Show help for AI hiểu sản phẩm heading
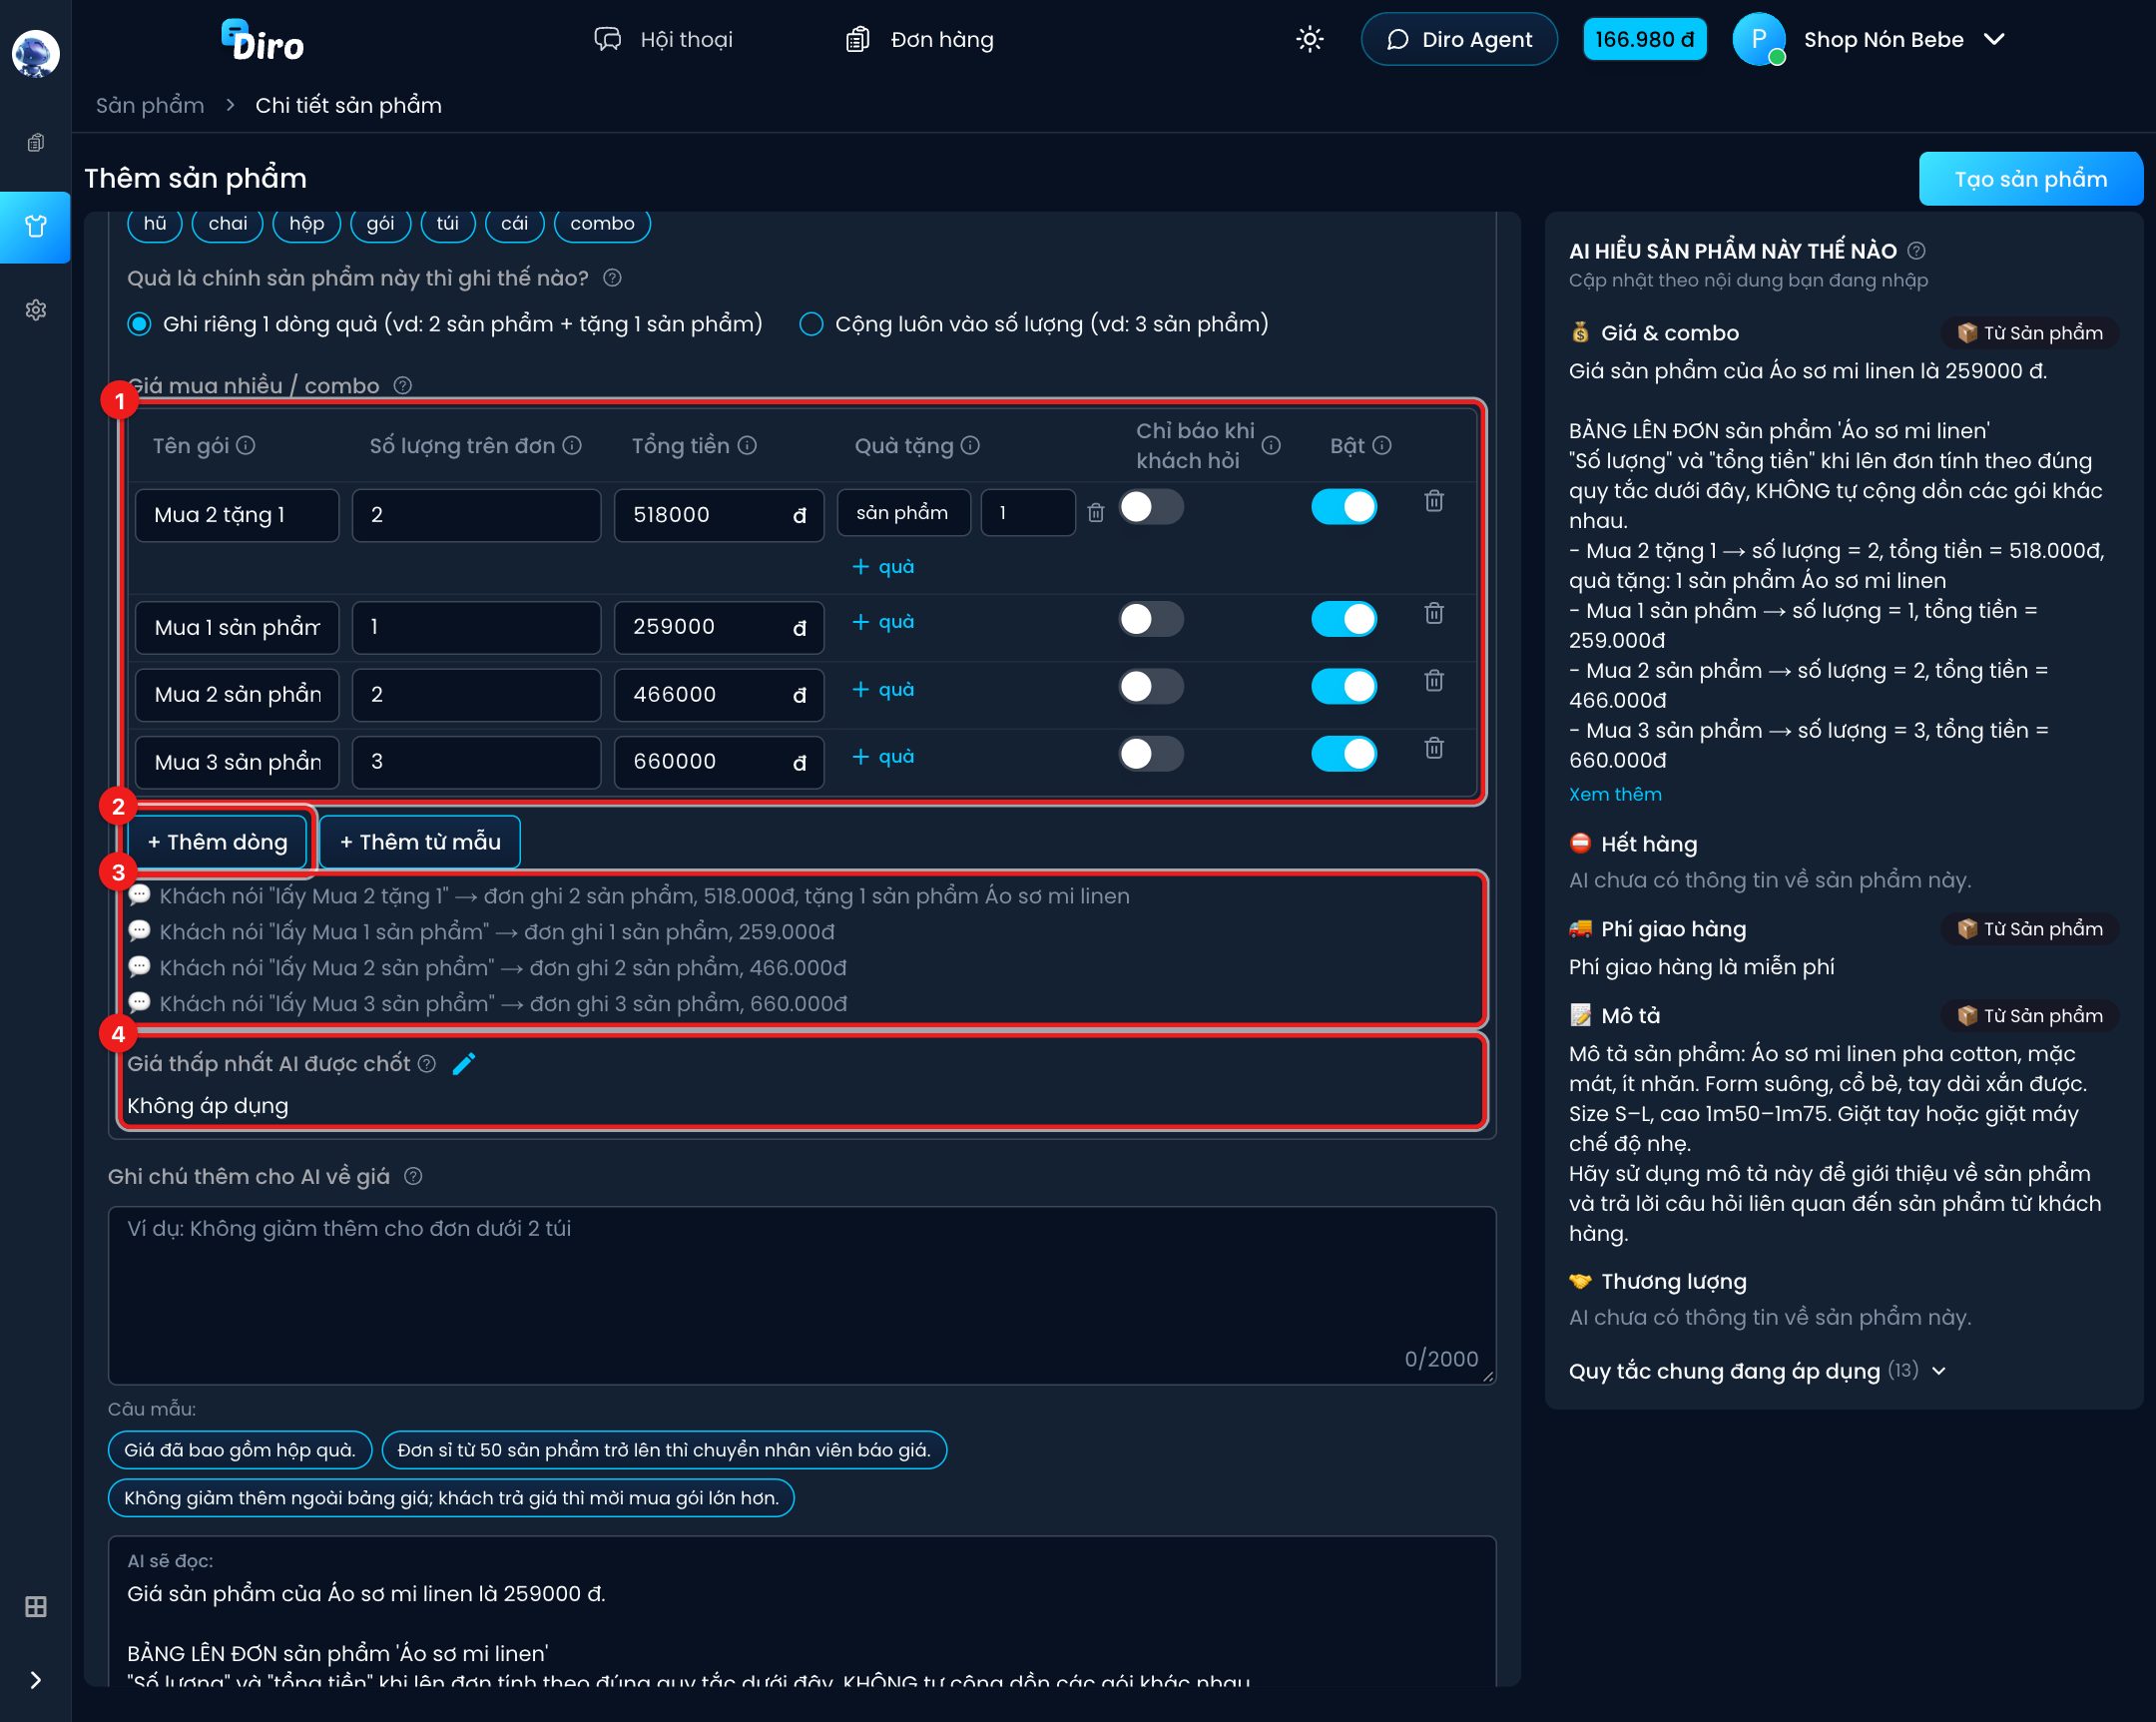The width and height of the screenshot is (2156, 1722). pos(1915,251)
